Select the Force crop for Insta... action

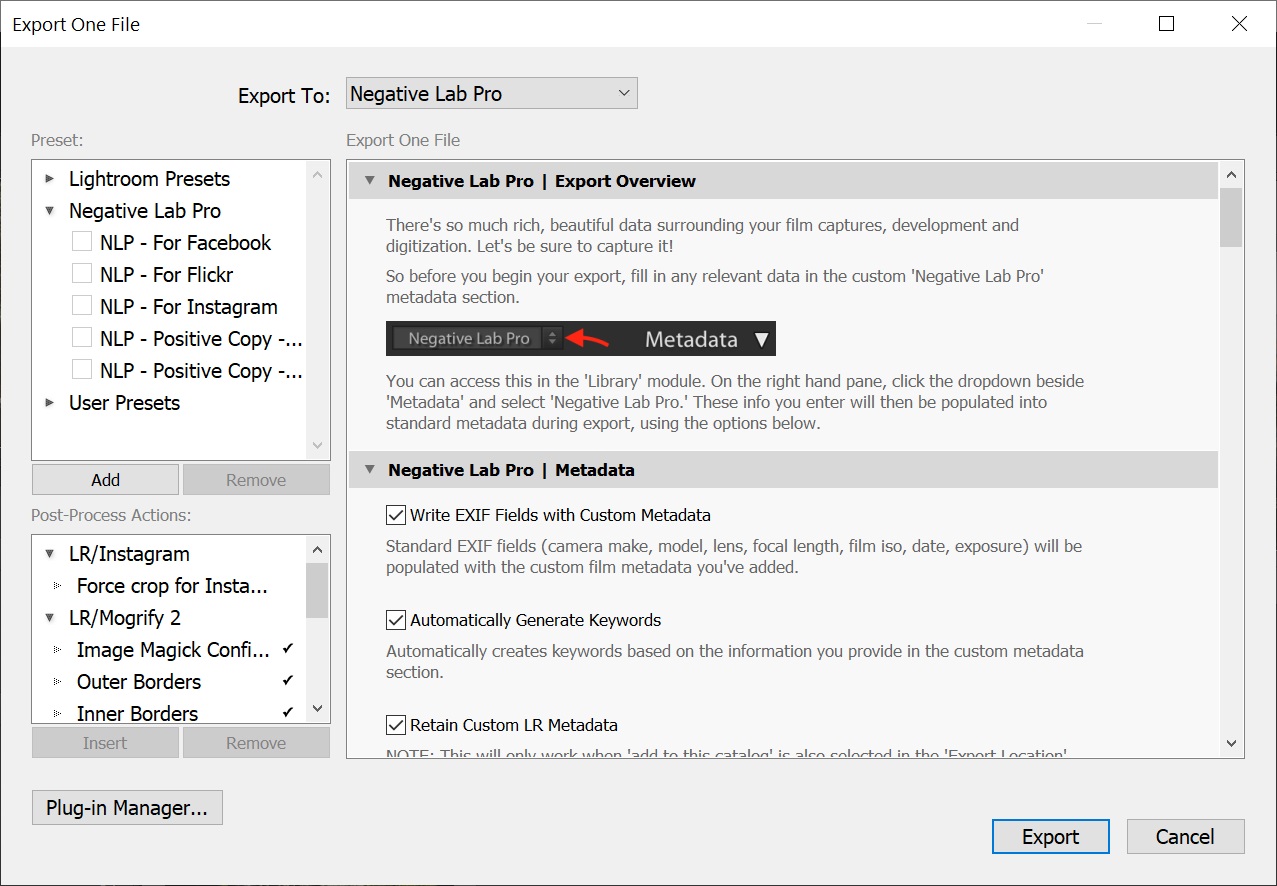coord(172,586)
